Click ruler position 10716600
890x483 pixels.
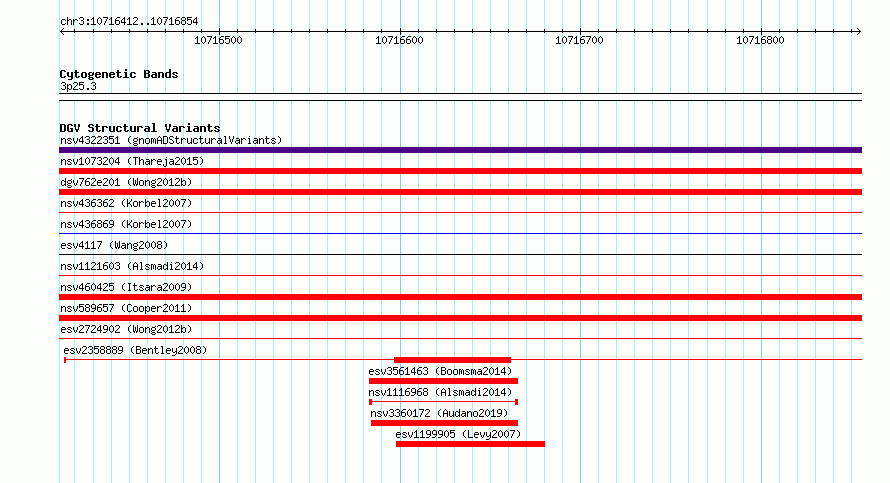[x=400, y=40]
